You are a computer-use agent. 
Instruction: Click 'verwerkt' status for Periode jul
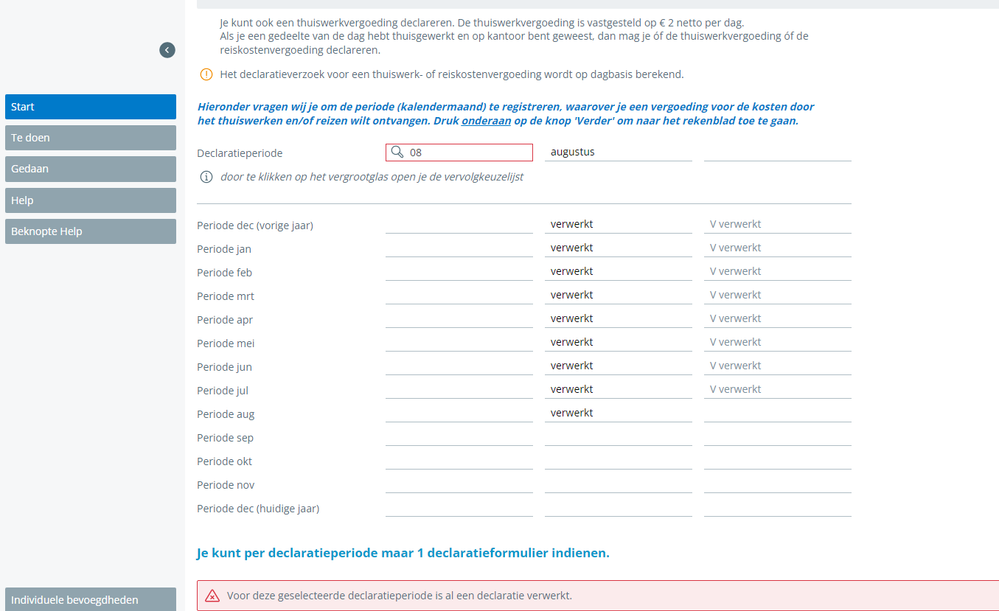(618, 389)
